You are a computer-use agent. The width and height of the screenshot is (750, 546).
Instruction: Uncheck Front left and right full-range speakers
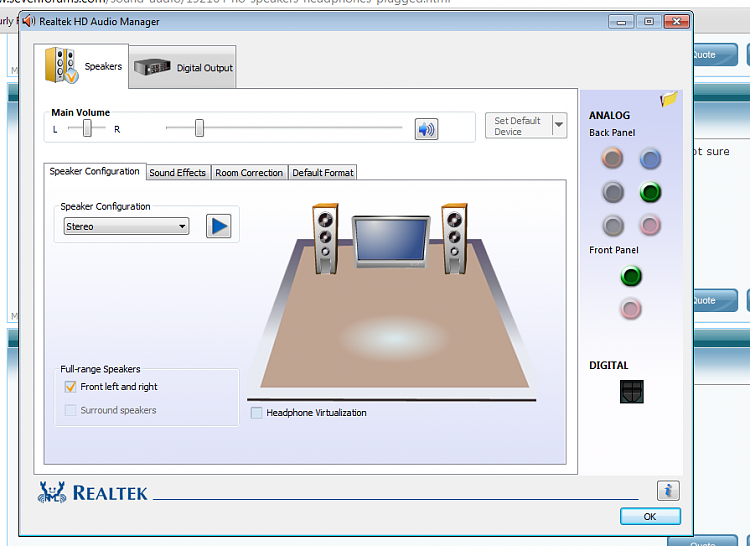coord(70,387)
